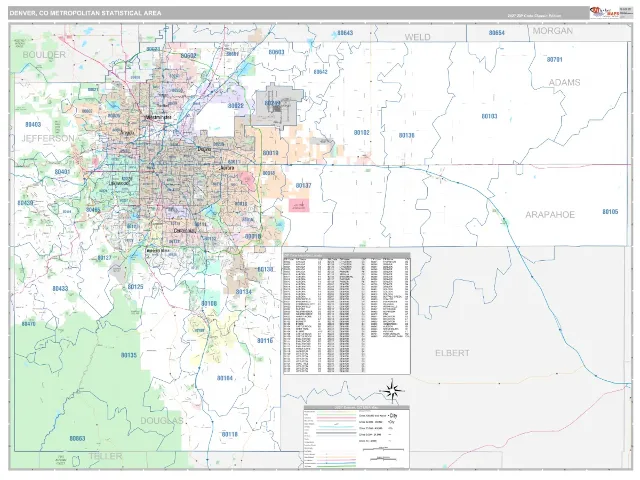The height and width of the screenshot is (480, 640).
Task: Click ZIP code 80103 label
Action: point(489,116)
